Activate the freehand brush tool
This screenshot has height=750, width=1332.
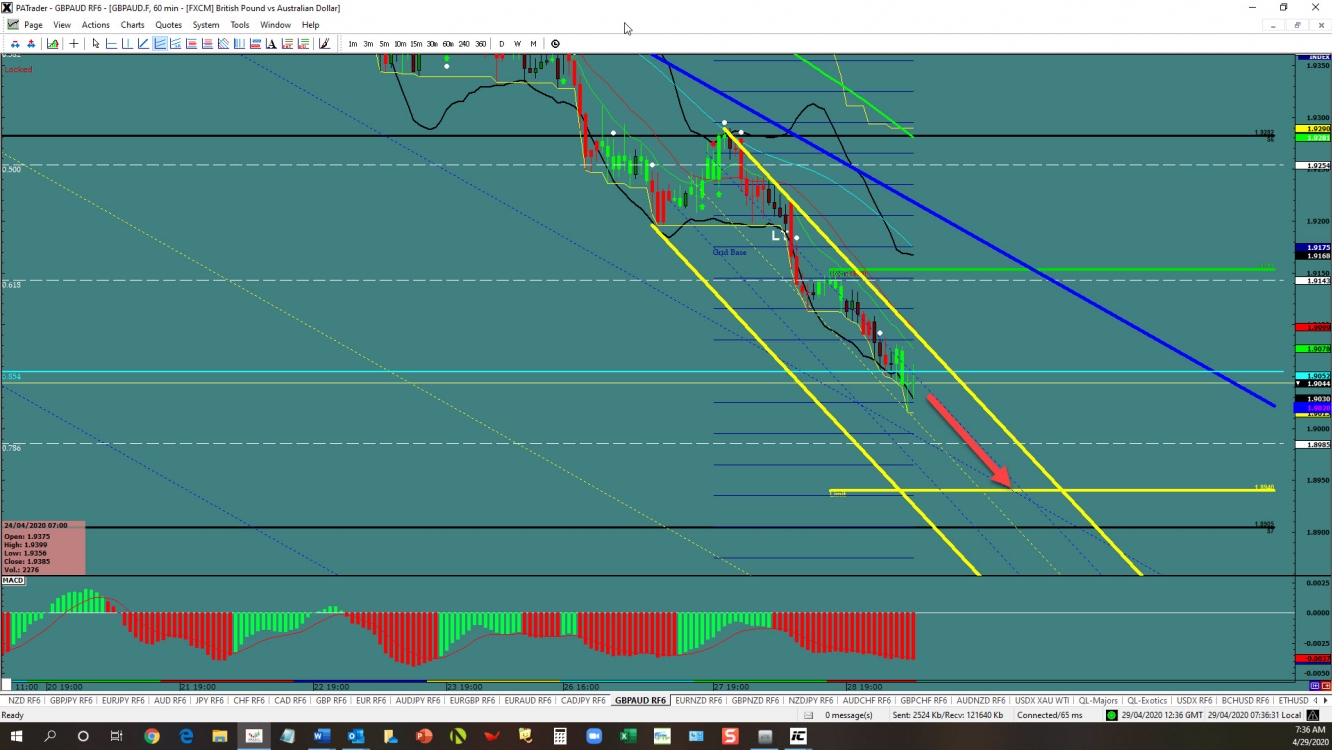(x=324, y=43)
